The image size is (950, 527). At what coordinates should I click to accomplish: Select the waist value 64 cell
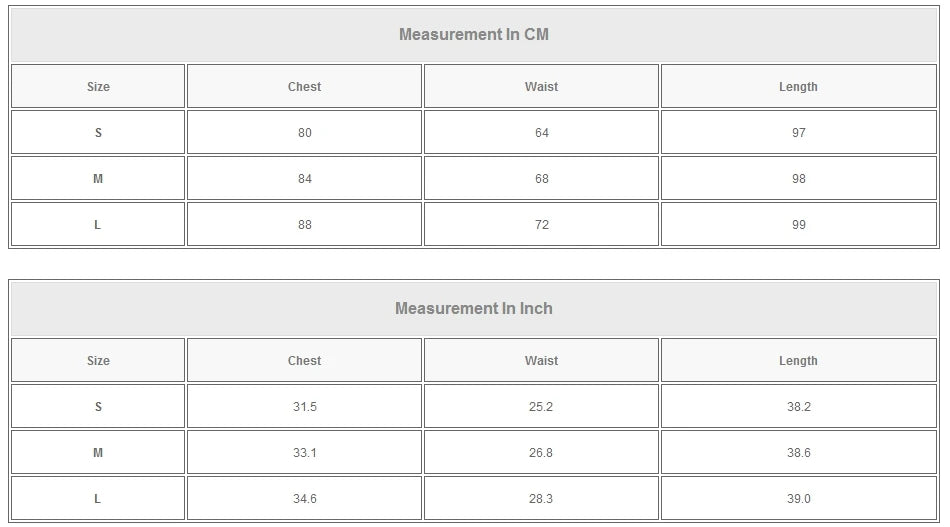(x=541, y=133)
